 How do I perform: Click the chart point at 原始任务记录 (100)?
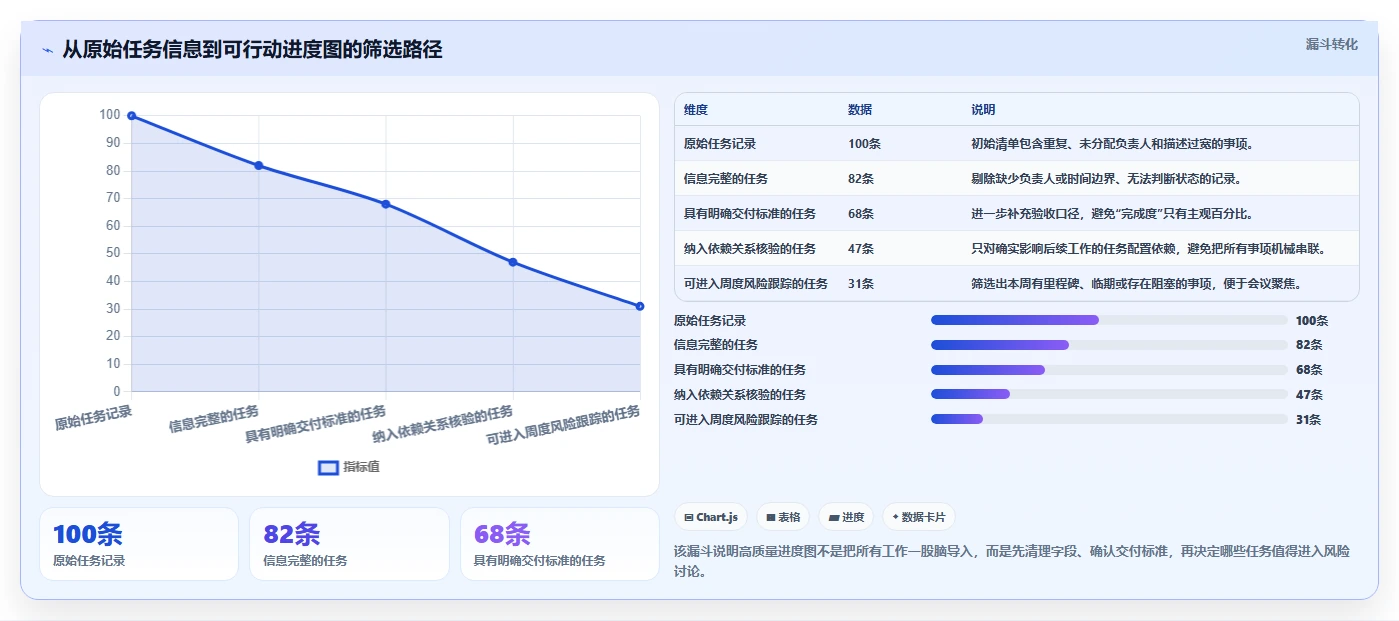point(132,116)
